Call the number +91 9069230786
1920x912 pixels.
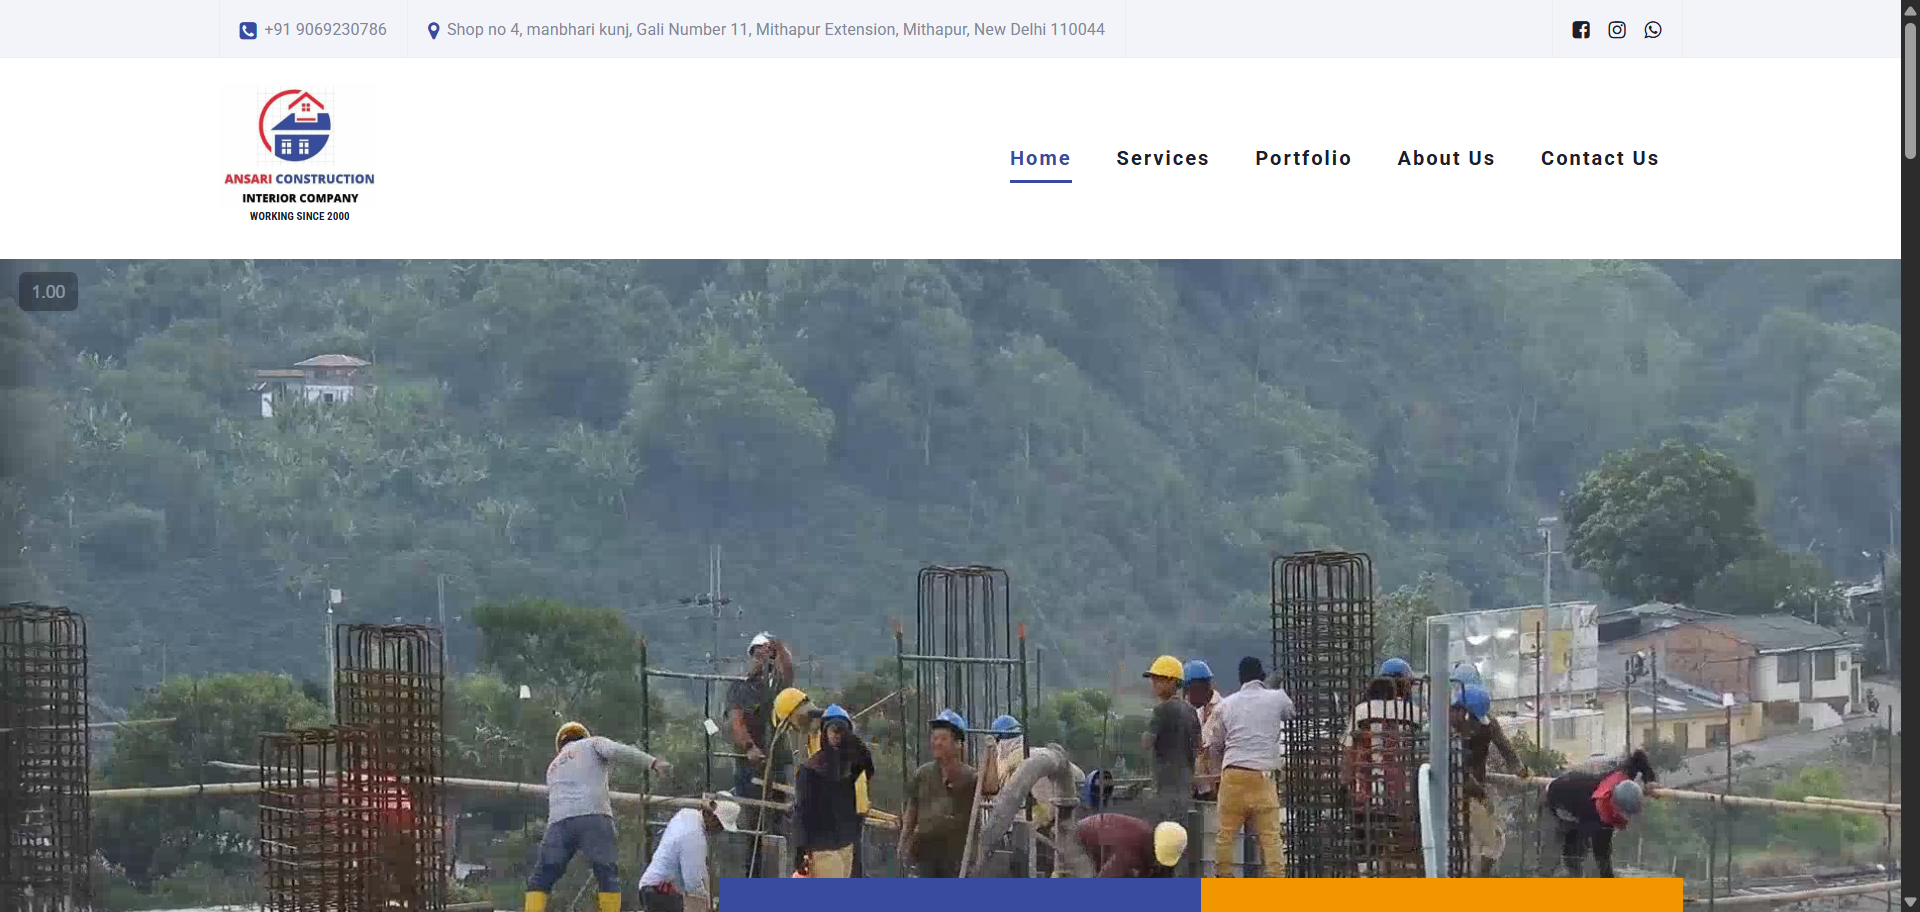tap(325, 30)
